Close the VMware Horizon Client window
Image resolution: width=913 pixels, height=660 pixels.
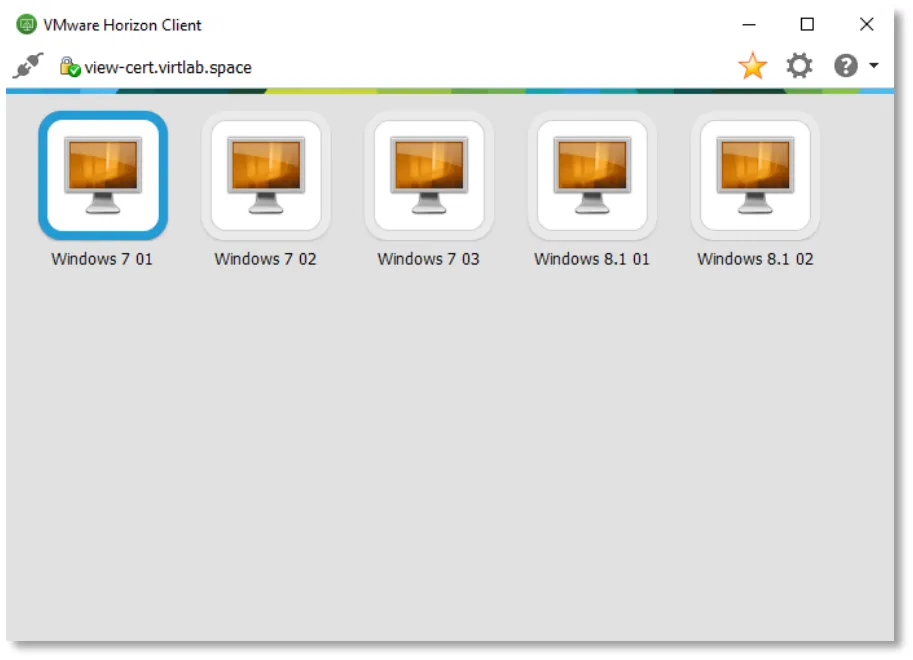(866, 24)
